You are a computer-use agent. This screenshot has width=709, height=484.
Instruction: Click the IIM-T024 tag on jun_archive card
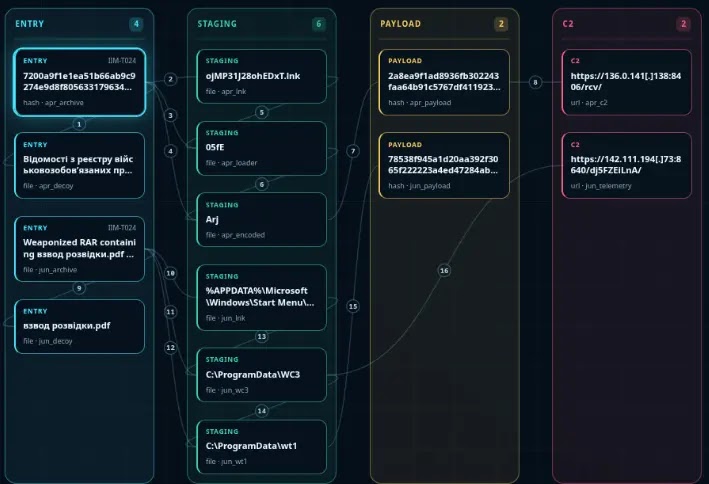point(122,228)
